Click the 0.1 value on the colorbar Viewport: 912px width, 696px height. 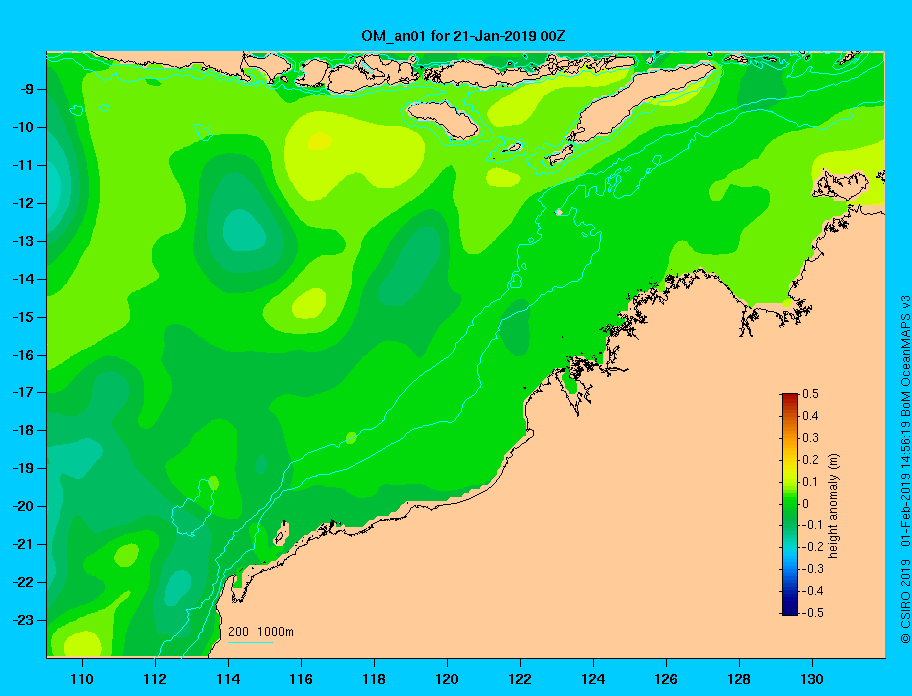point(810,481)
